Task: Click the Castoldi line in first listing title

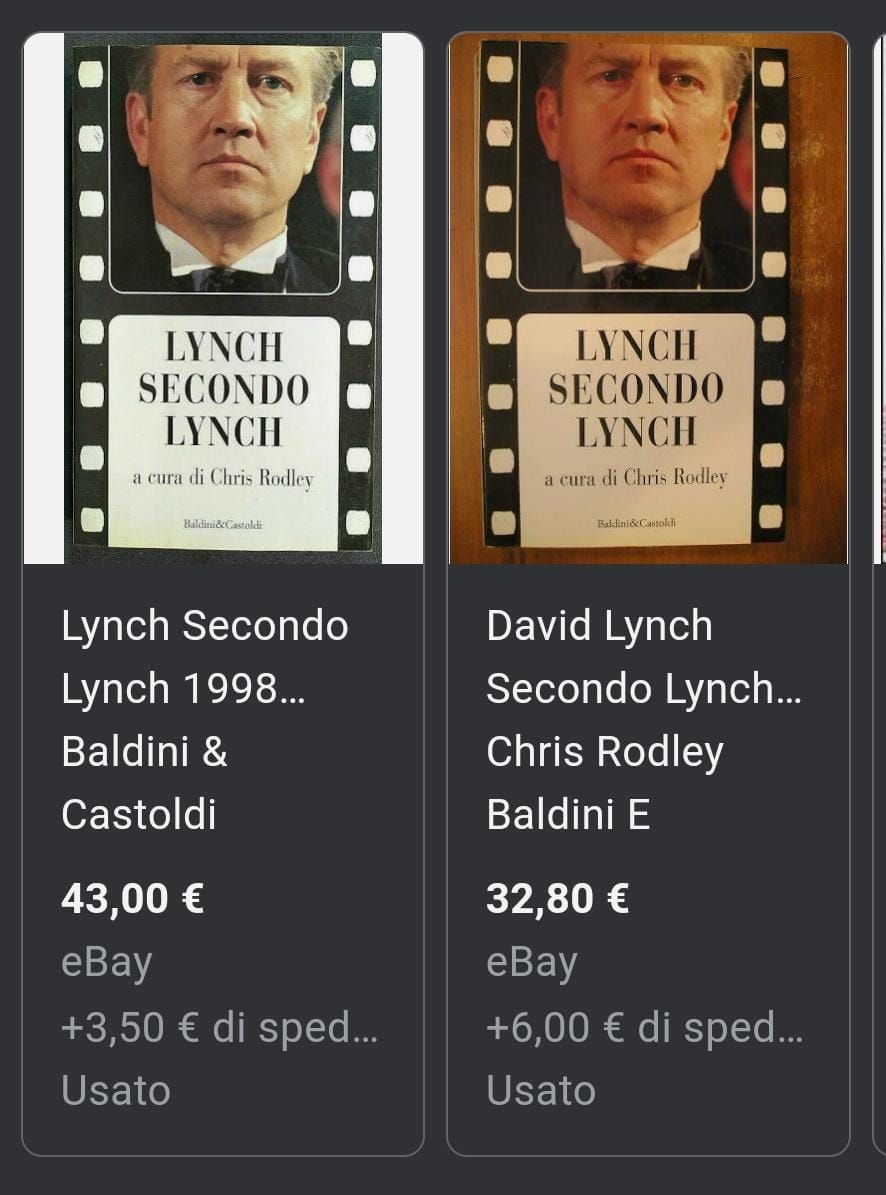Action: 139,814
